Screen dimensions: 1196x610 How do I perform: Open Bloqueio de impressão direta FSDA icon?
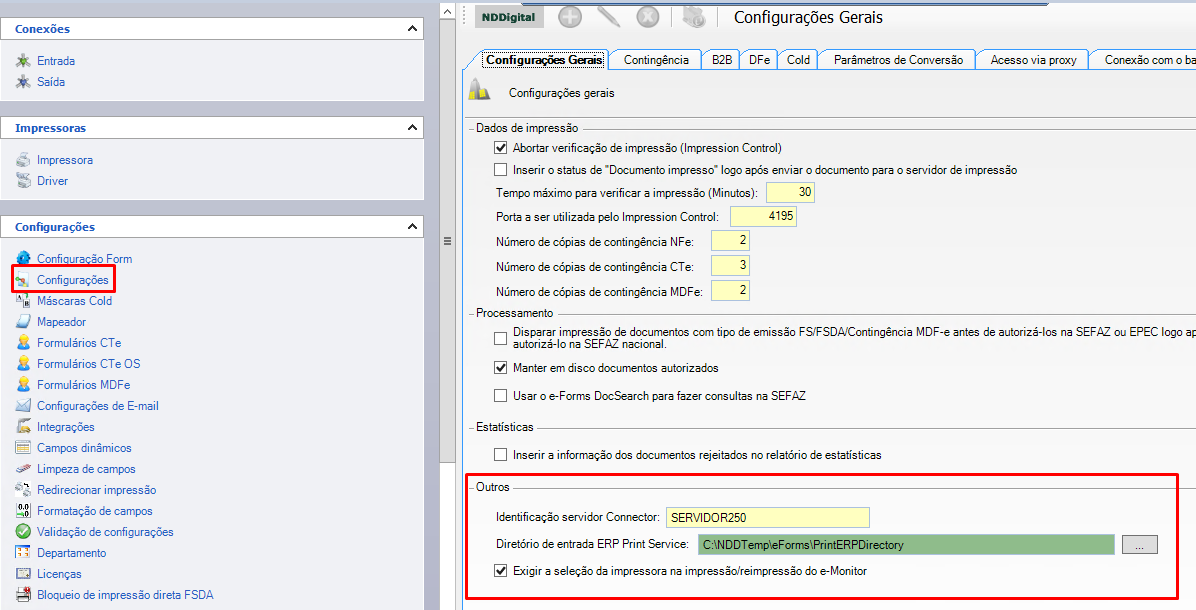(23, 595)
